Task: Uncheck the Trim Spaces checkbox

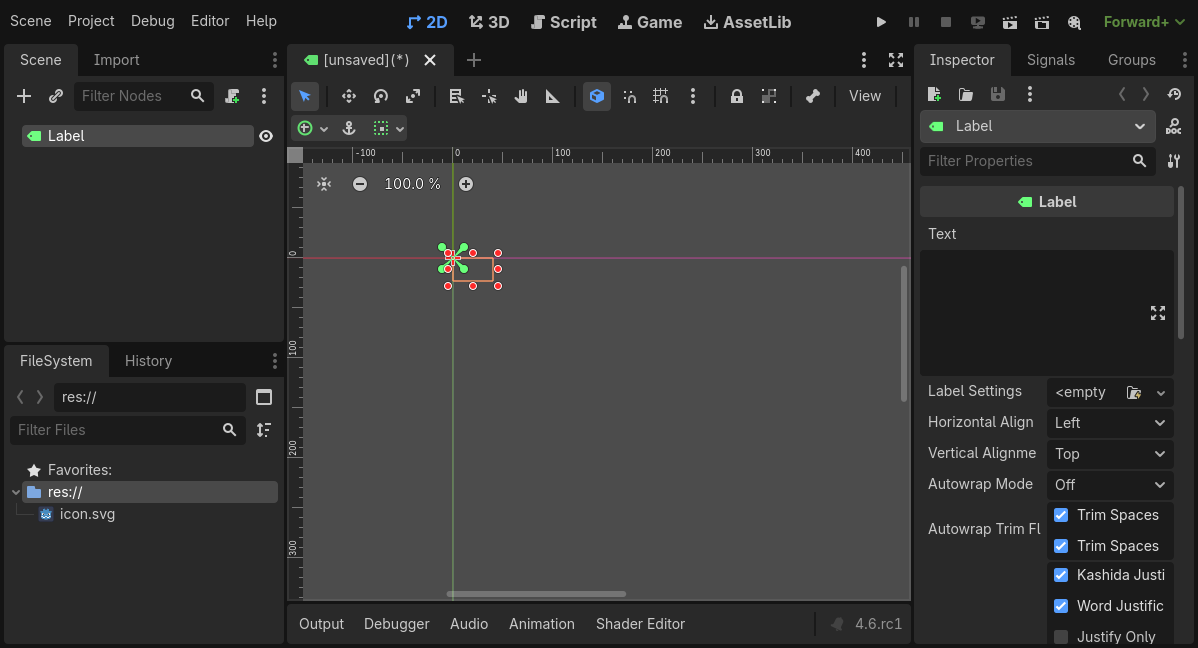Action: tap(1060, 515)
